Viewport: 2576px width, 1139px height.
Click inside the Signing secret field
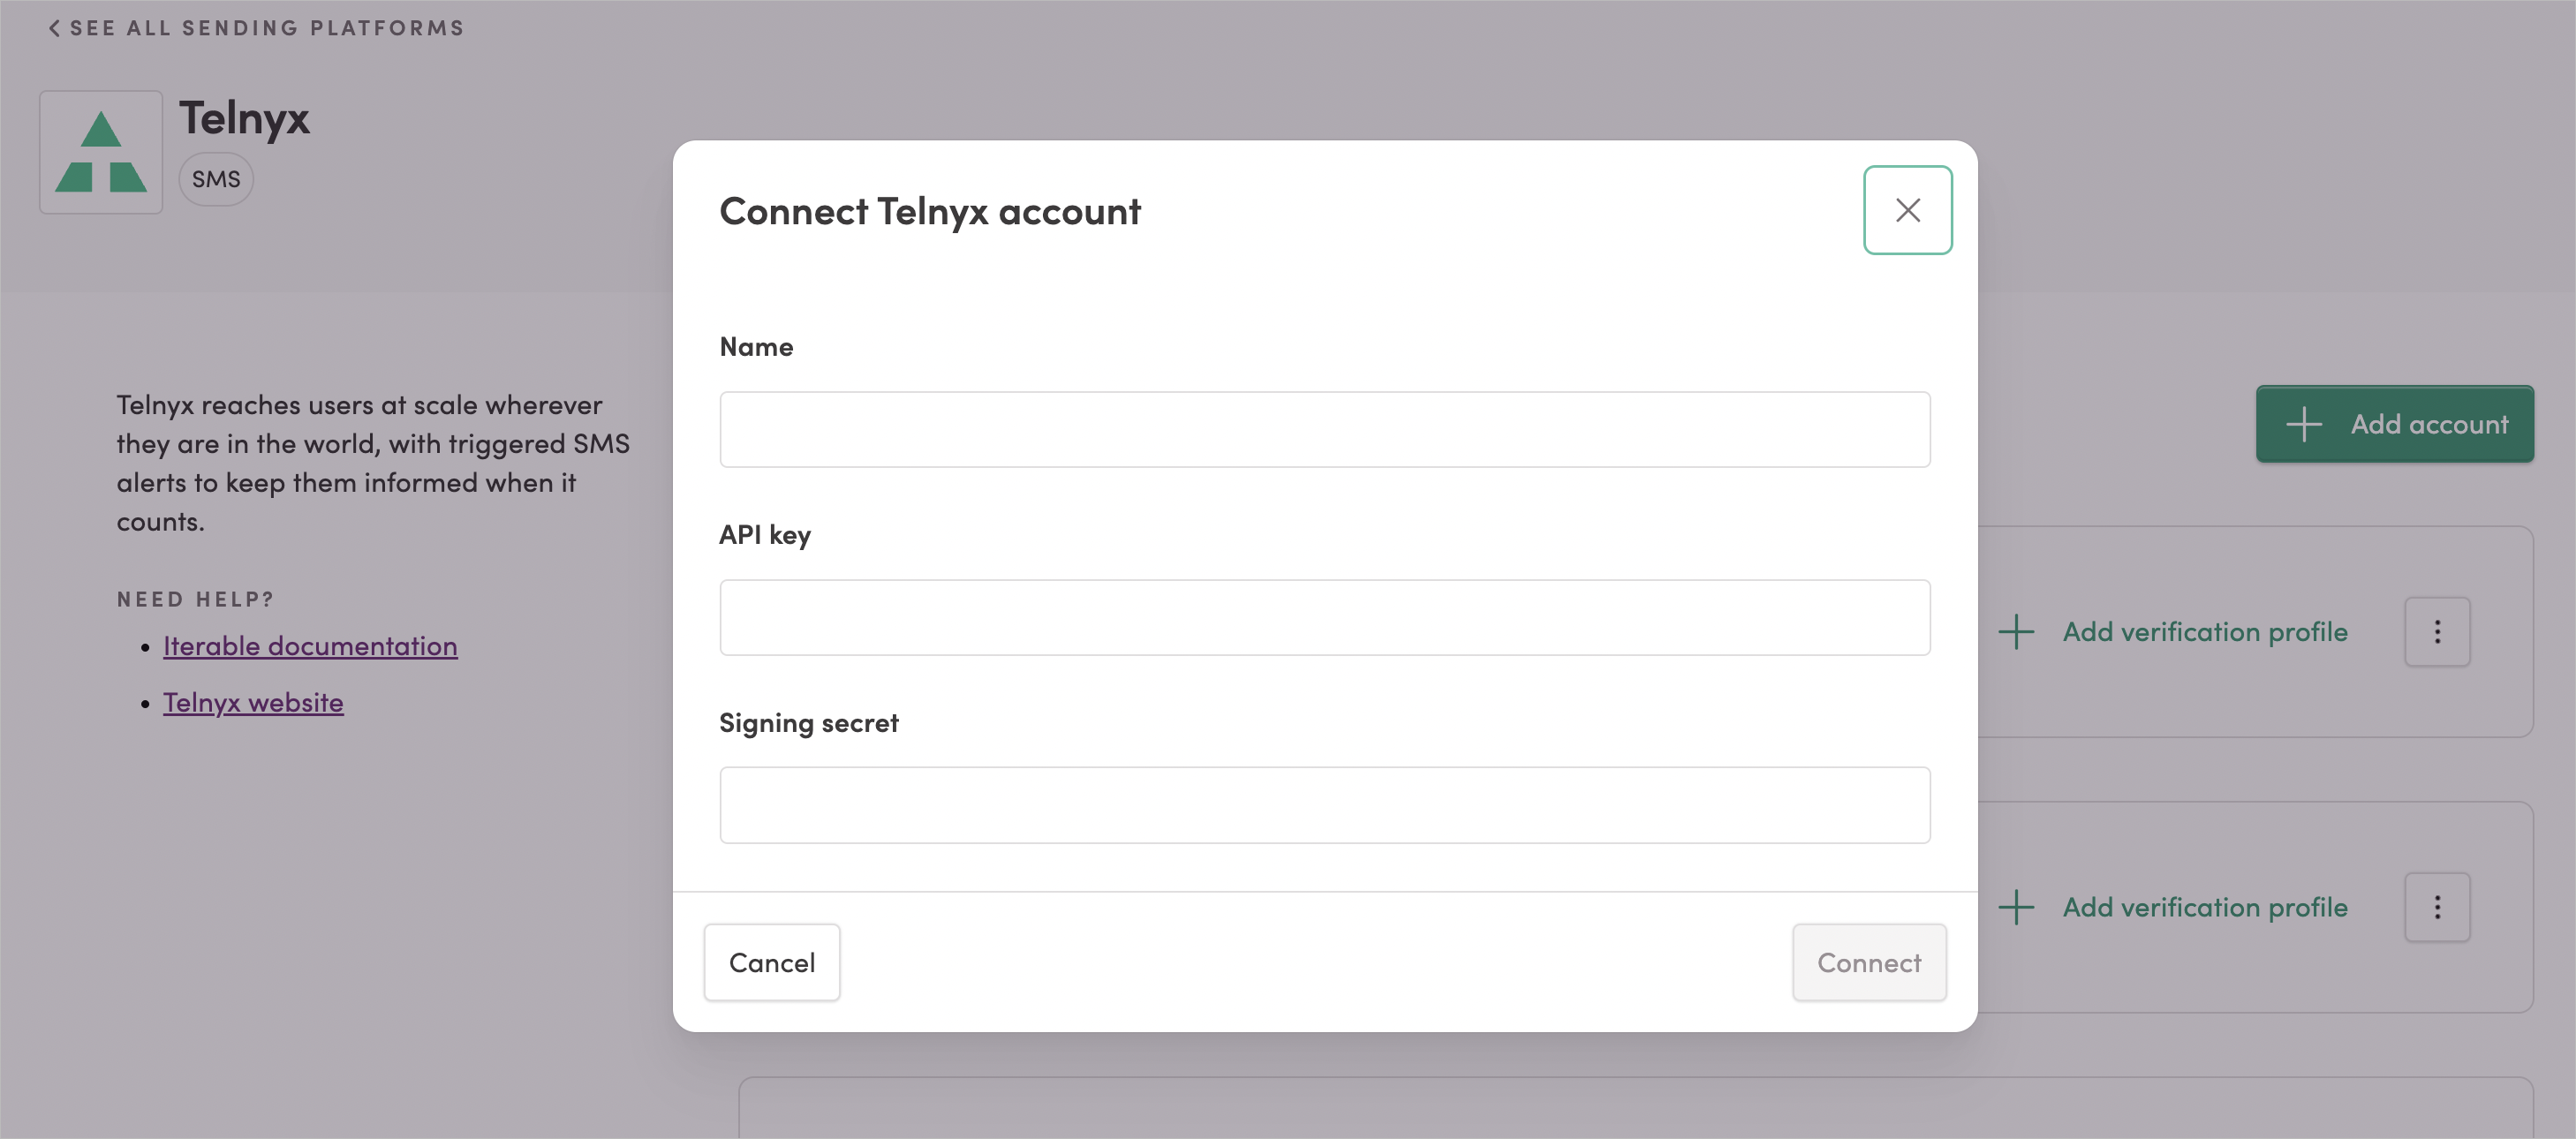click(x=1325, y=804)
